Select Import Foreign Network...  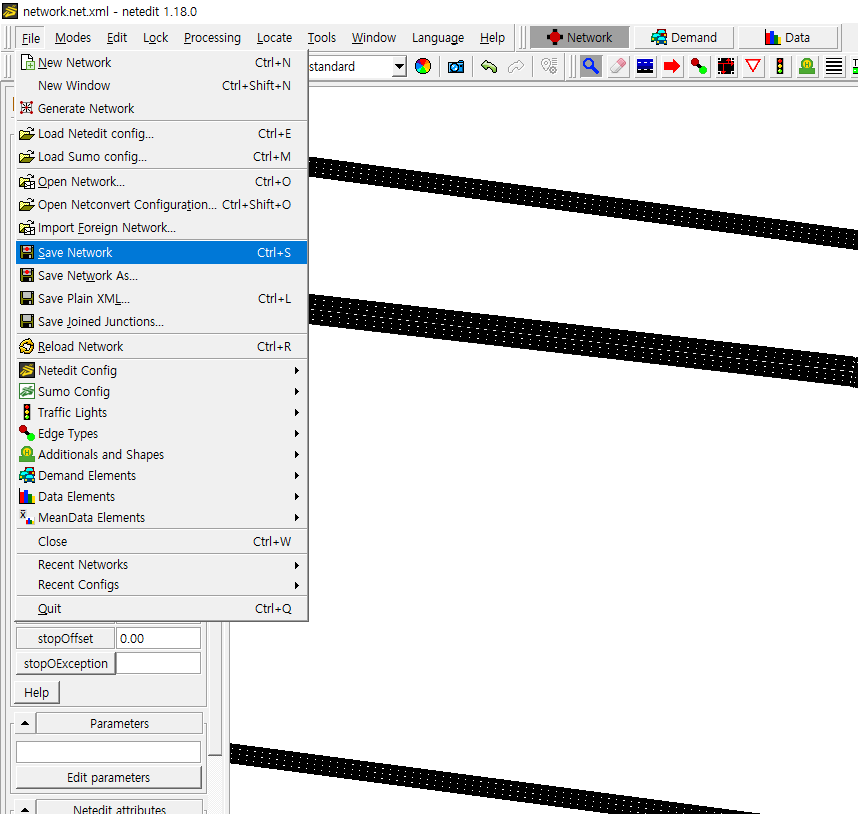tap(162, 228)
